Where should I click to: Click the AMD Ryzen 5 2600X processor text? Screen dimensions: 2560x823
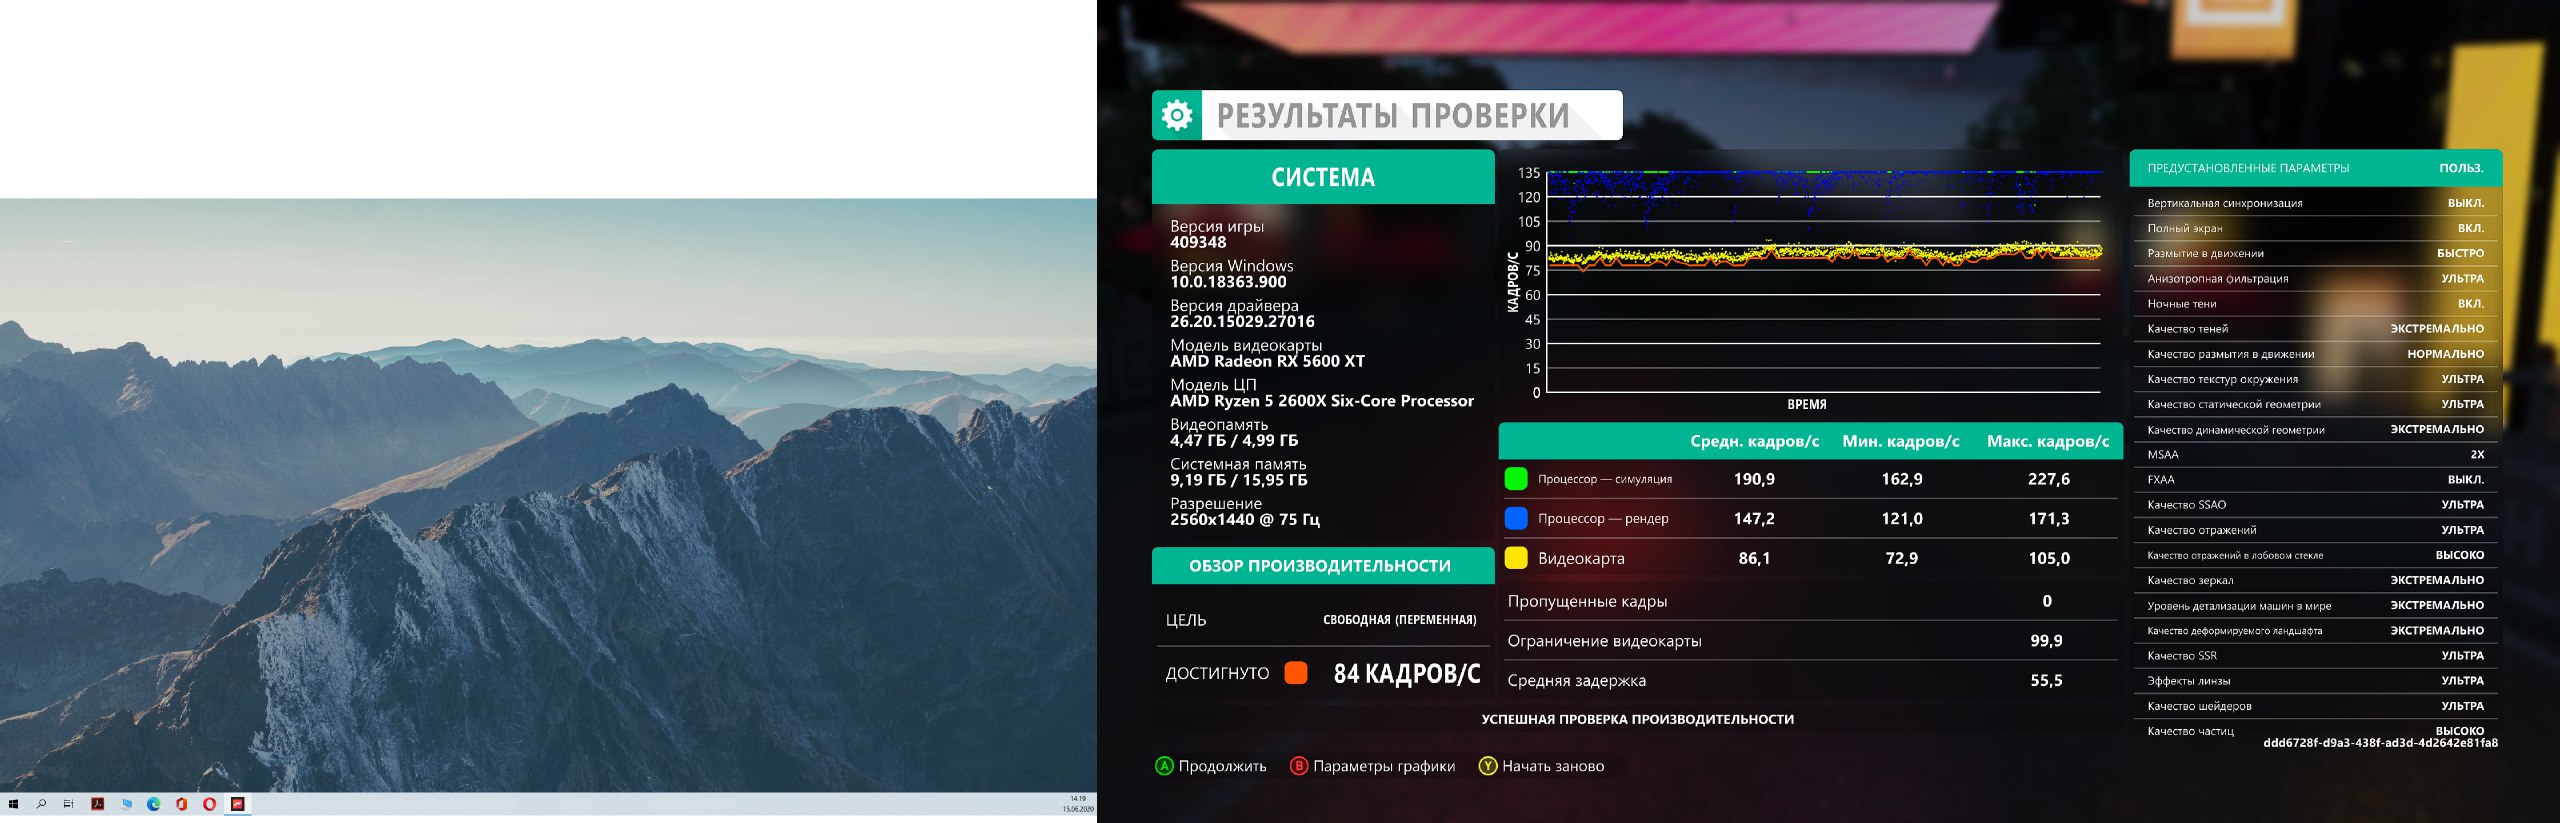pyautogui.click(x=1322, y=401)
